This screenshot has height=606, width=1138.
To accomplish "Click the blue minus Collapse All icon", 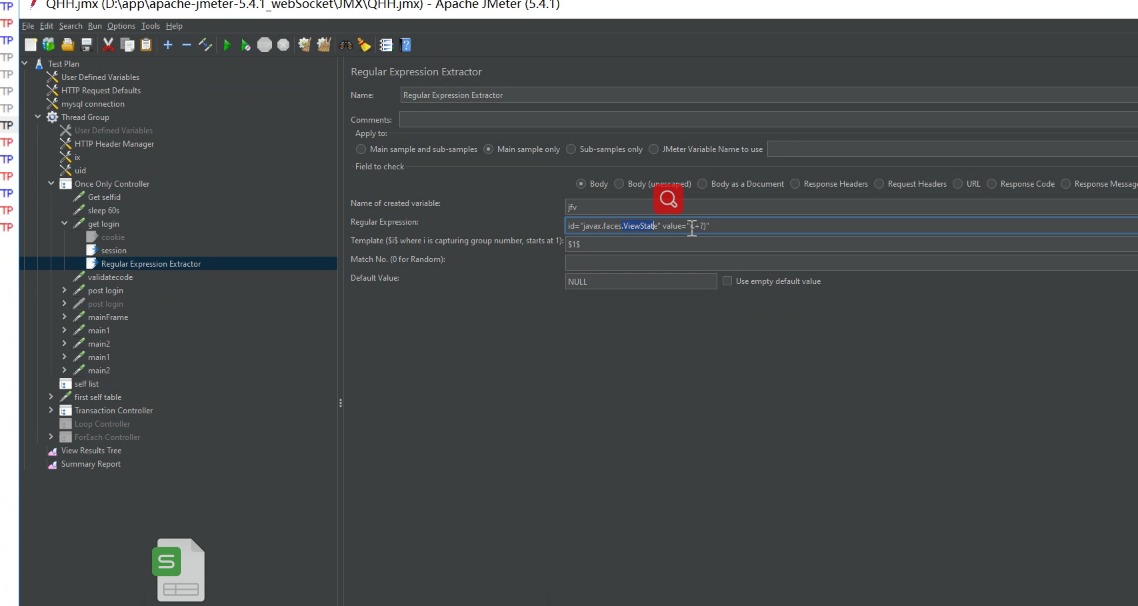I will [x=187, y=45].
